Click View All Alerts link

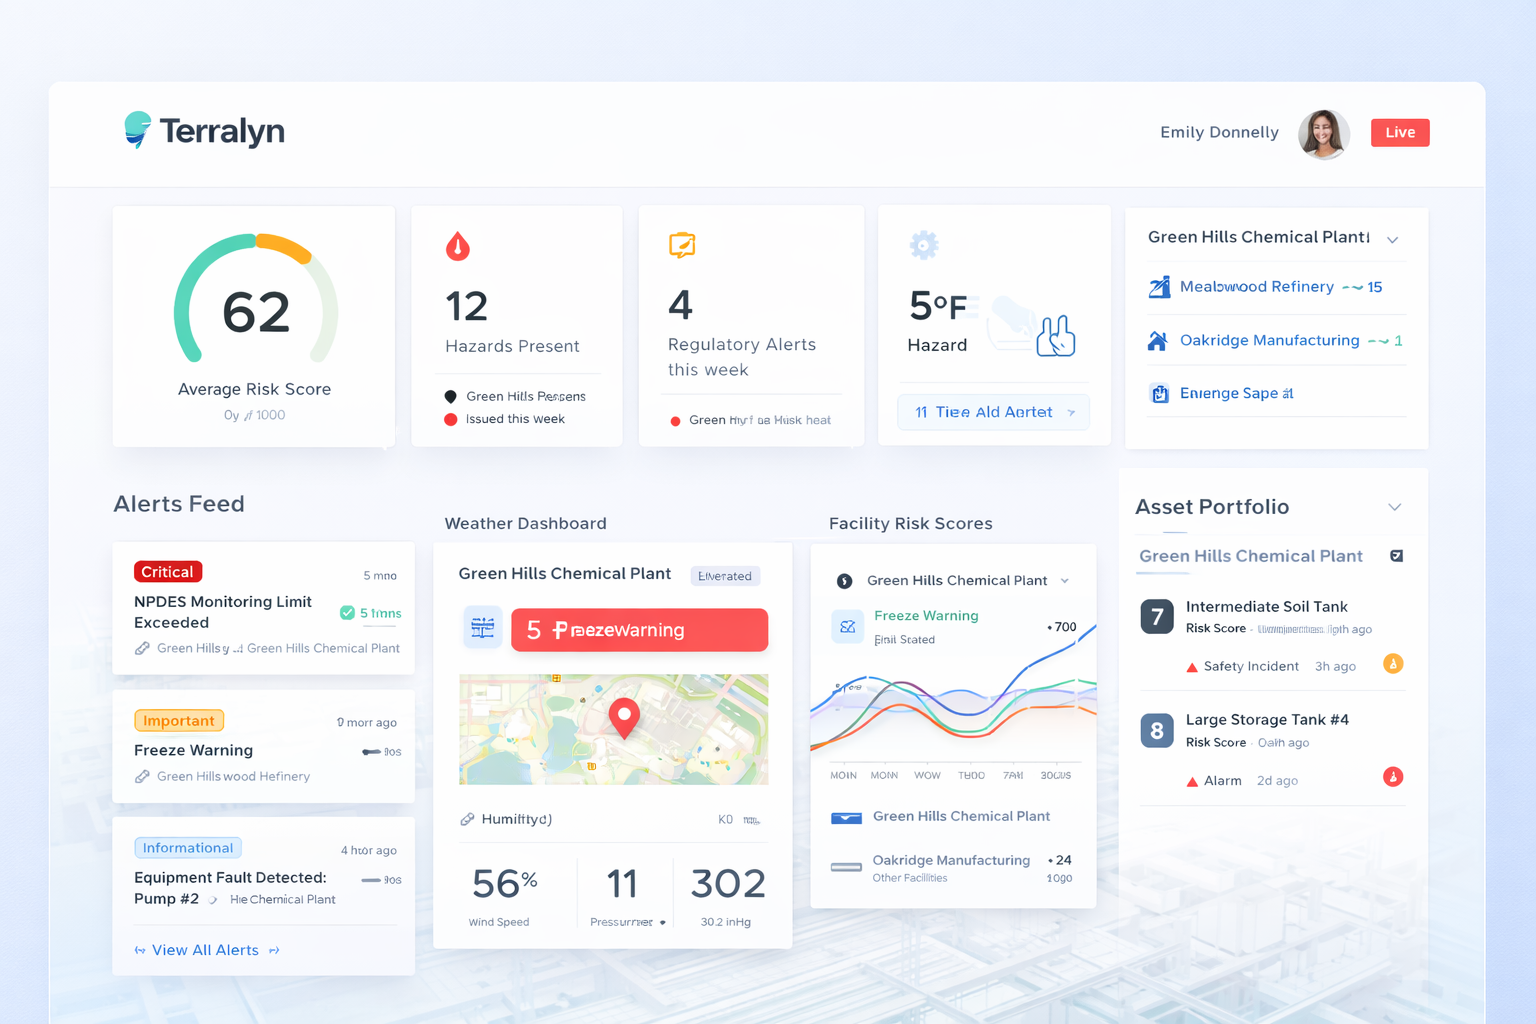coord(207,950)
